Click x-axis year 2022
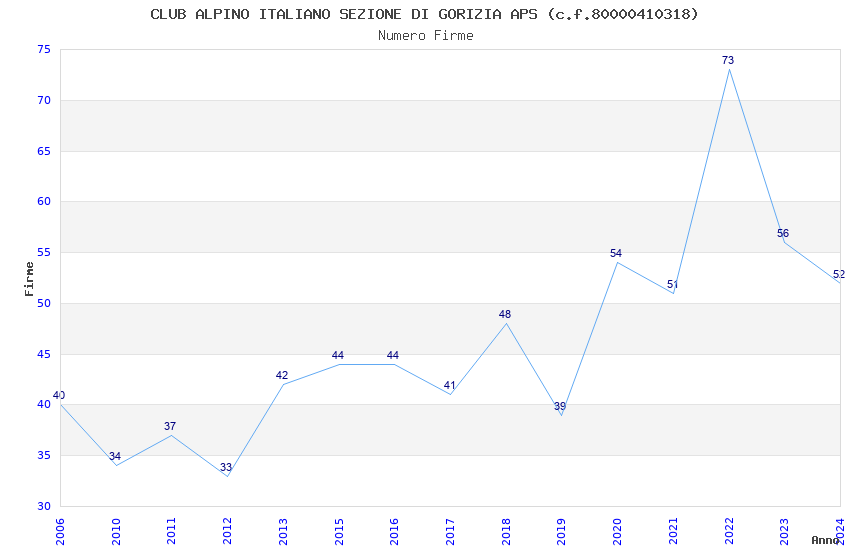This screenshot has width=850, height=550. pos(729,531)
